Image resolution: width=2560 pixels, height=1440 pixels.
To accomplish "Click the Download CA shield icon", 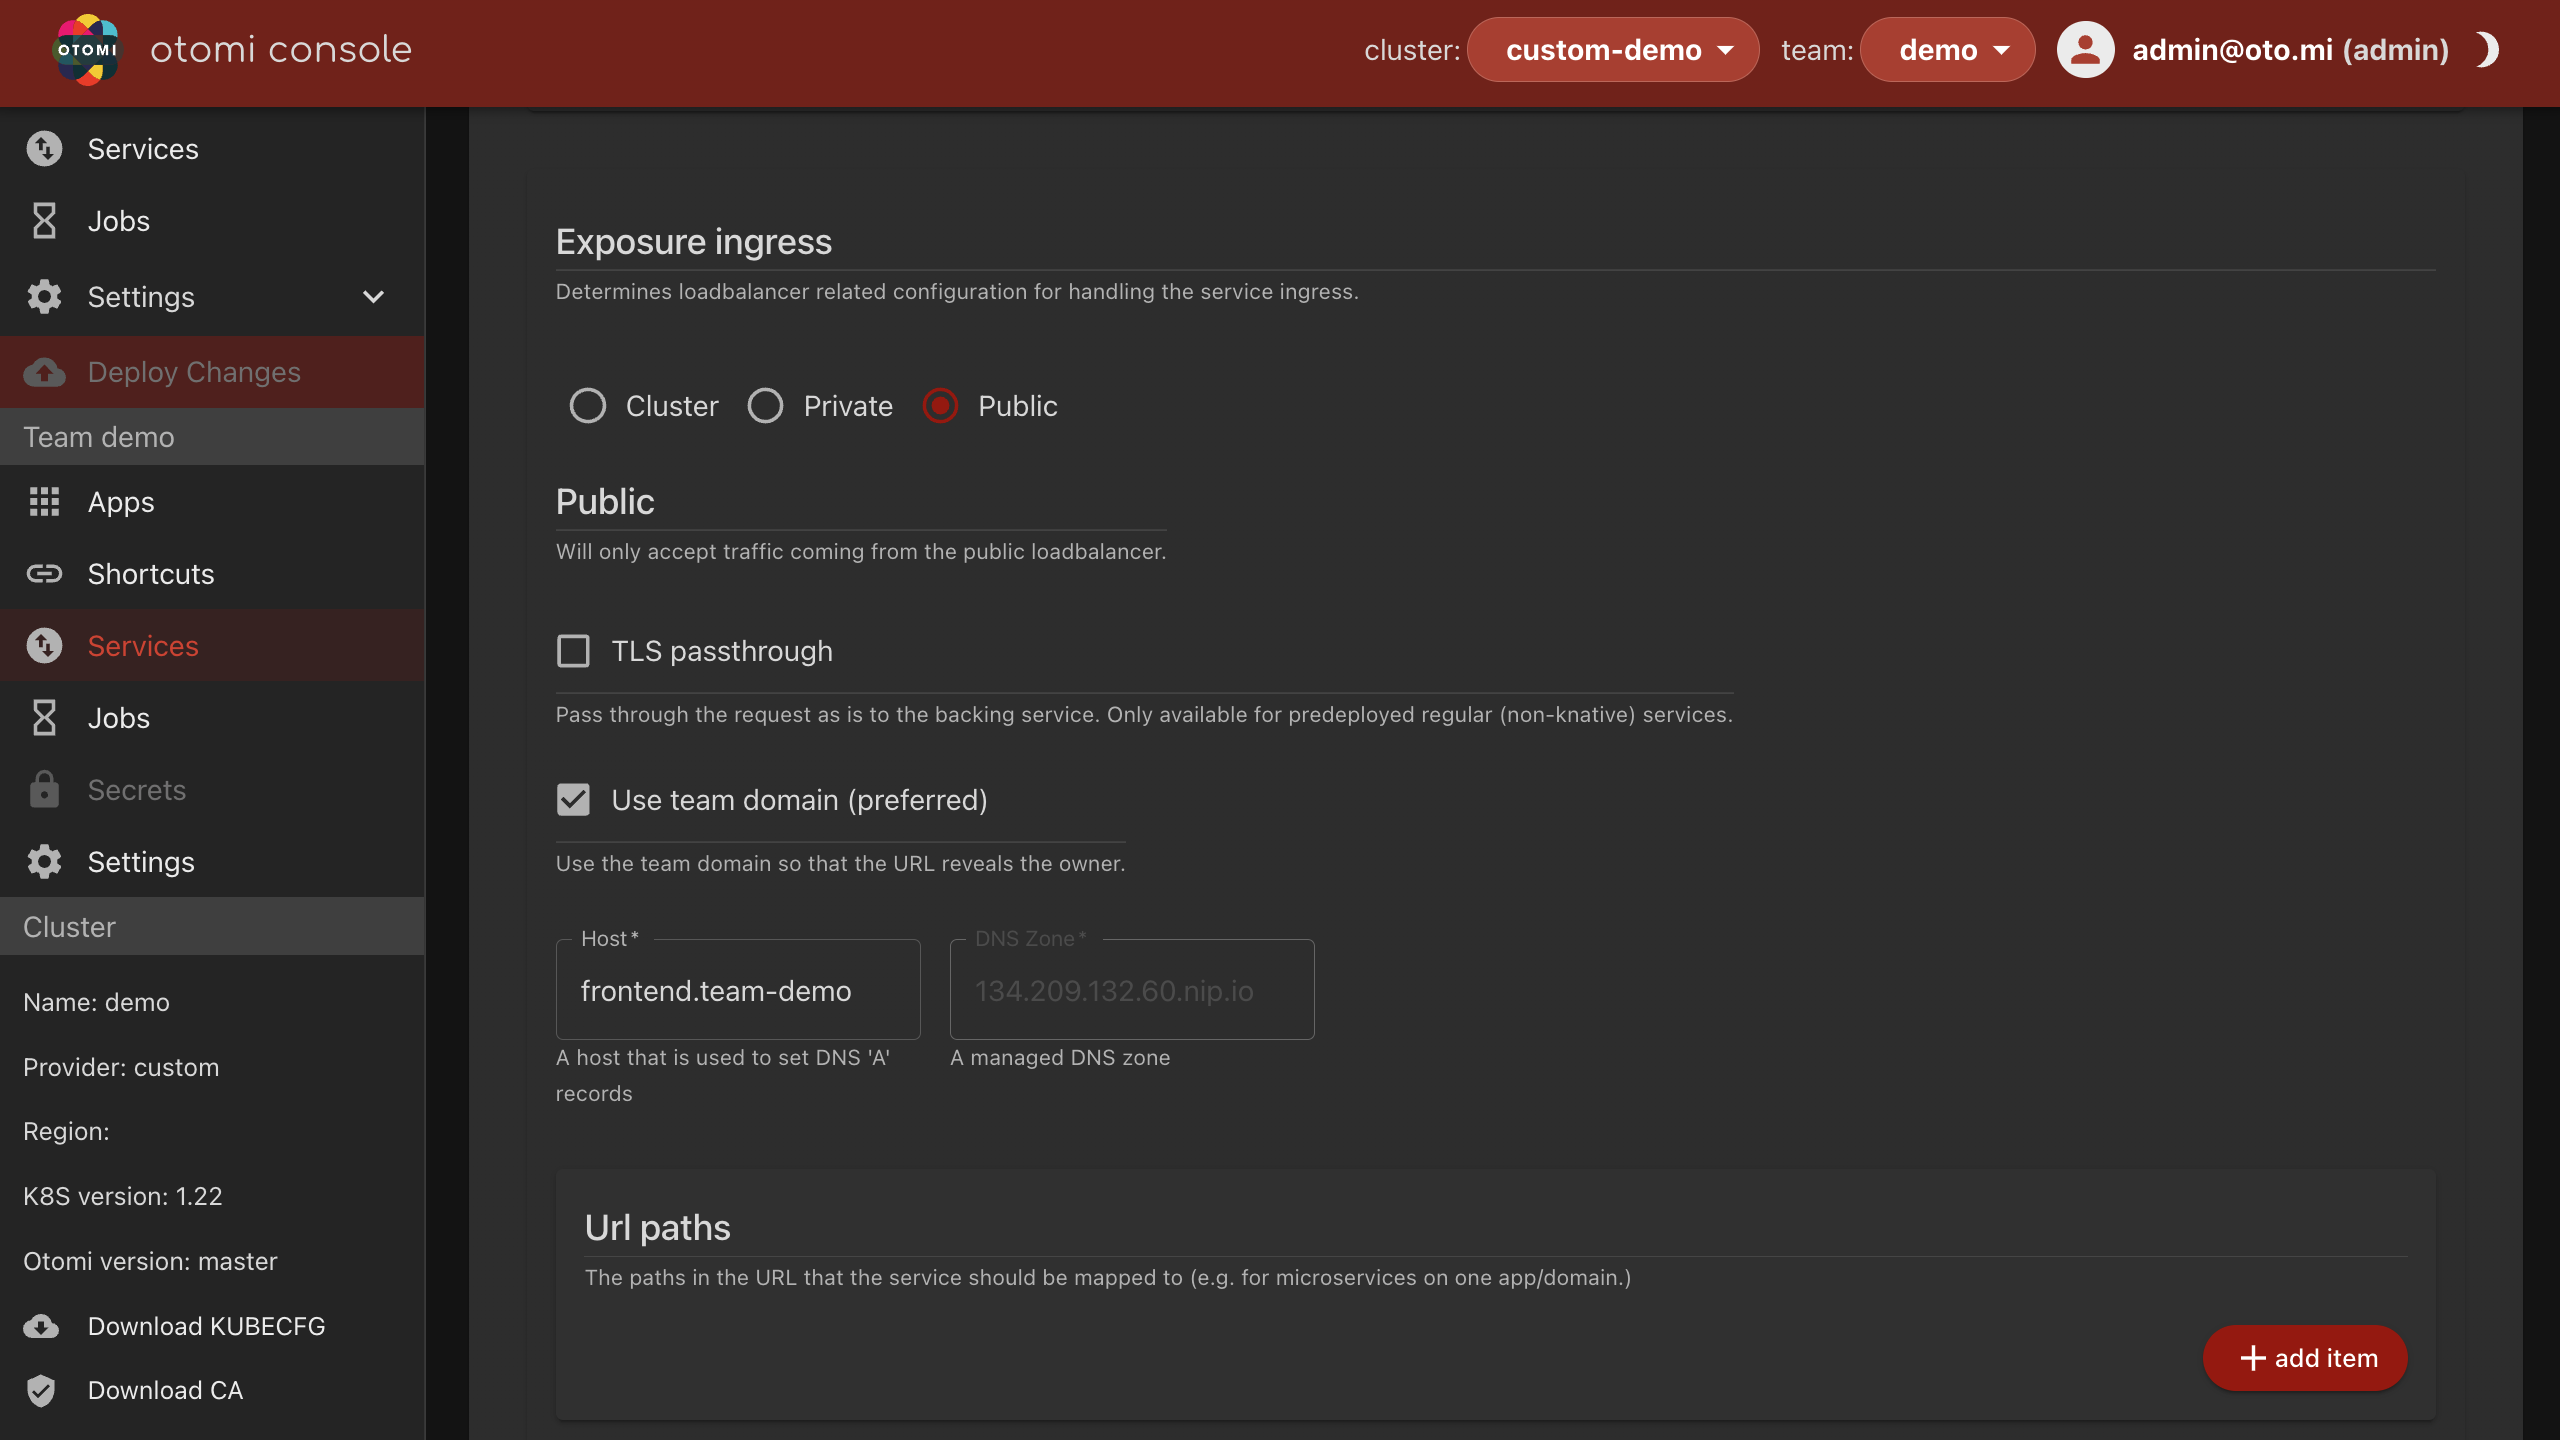I will pyautogui.click(x=42, y=1390).
